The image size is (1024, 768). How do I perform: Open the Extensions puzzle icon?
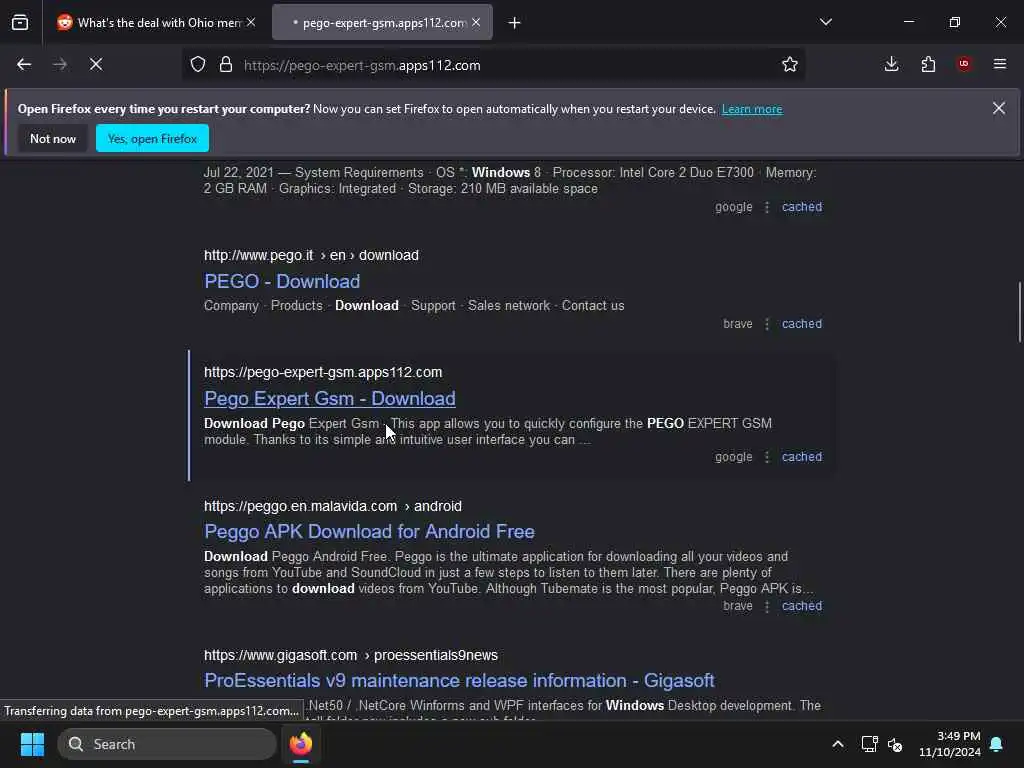point(928,65)
